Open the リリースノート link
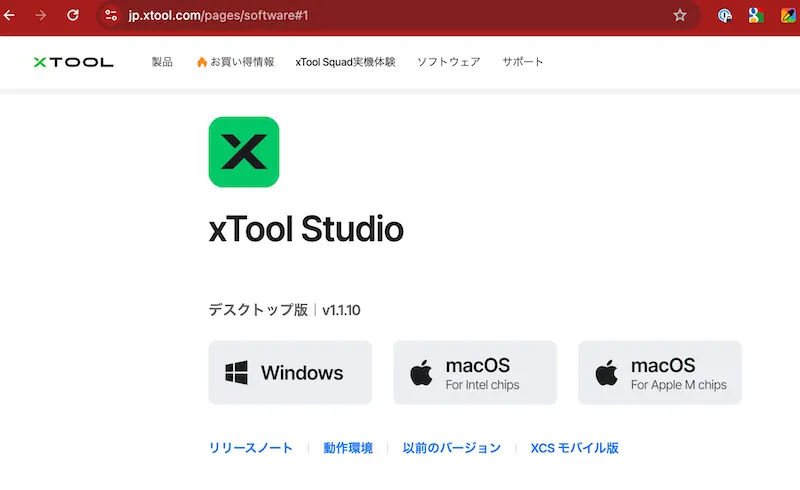This screenshot has height=490, width=800. pos(251,448)
